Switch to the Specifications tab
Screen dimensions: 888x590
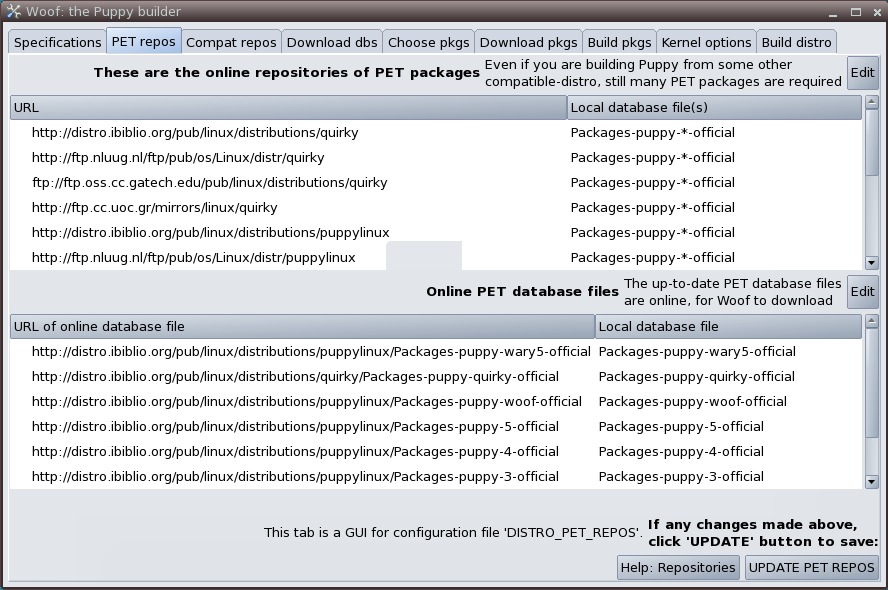57,42
